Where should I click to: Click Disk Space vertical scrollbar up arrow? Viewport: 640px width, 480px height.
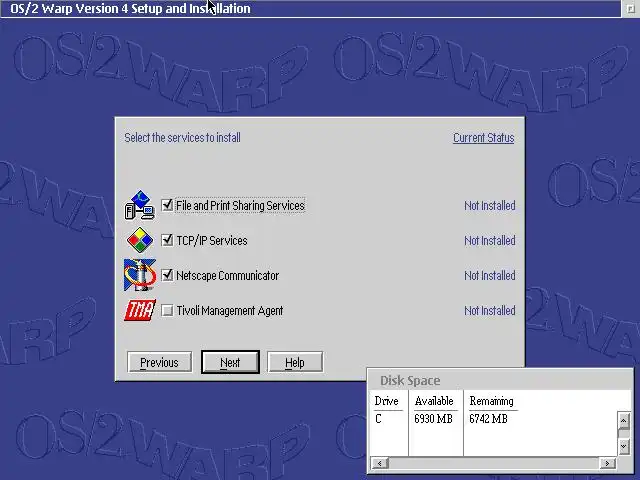coord(624,420)
